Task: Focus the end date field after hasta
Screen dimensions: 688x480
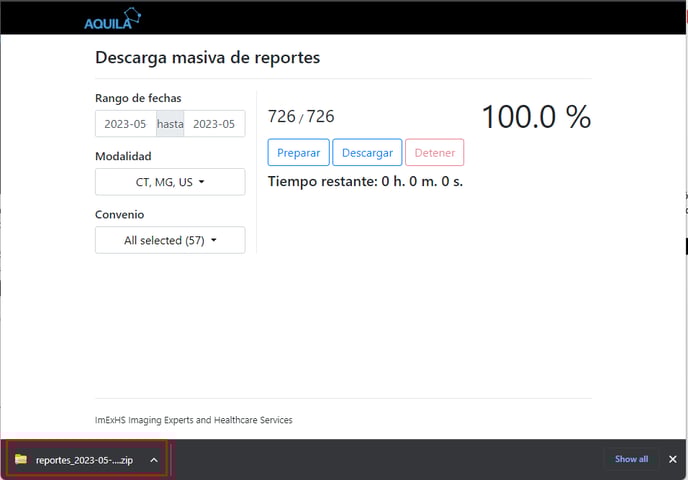Action: [x=214, y=124]
